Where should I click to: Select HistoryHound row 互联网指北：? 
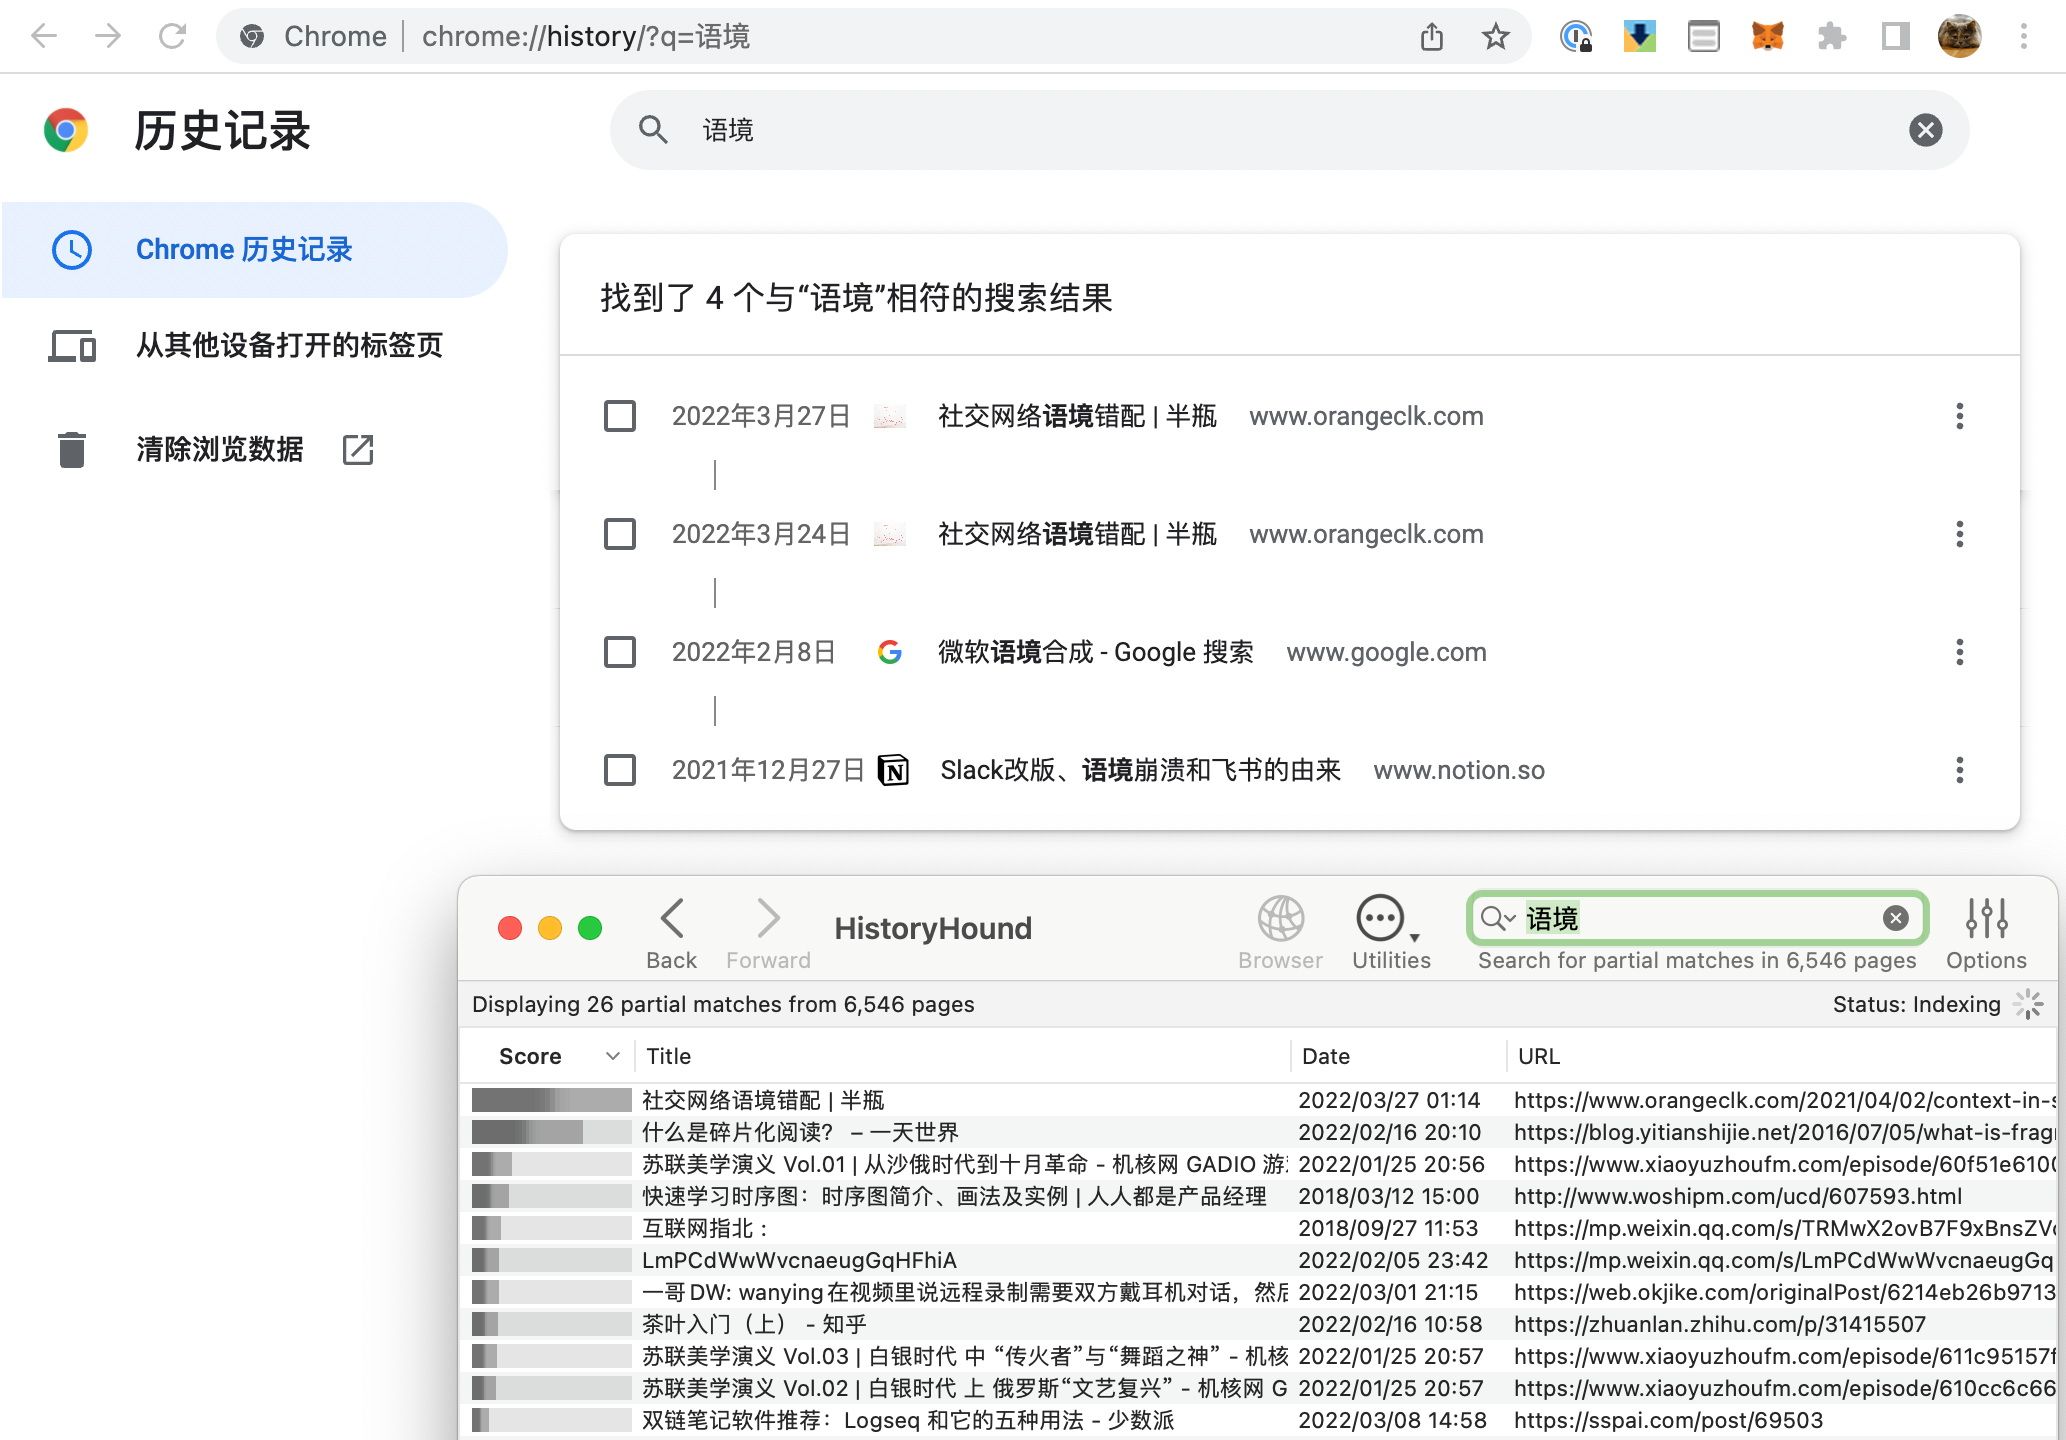coord(1258,1228)
